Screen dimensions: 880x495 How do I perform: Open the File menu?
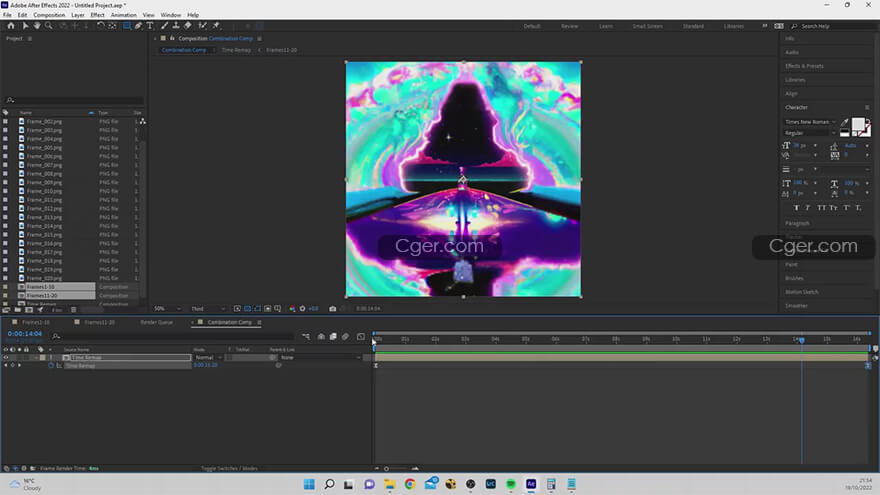[x=7, y=15]
